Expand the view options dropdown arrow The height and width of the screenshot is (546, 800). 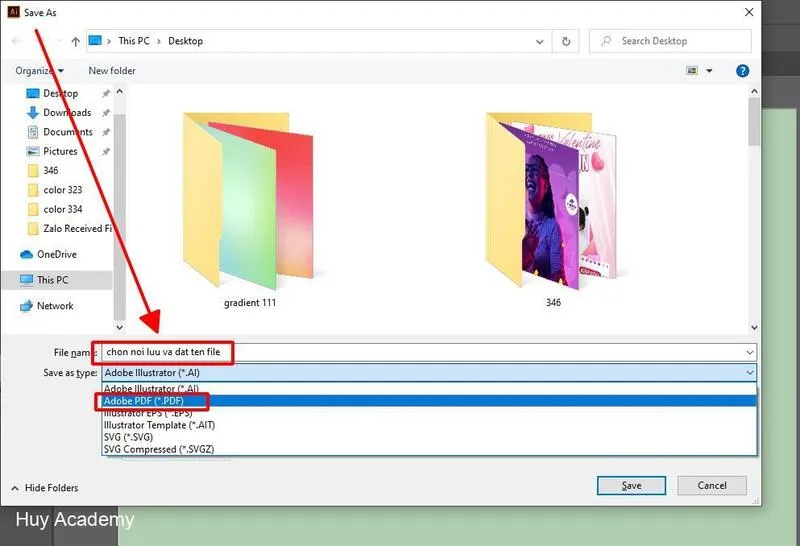pyautogui.click(x=709, y=71)
